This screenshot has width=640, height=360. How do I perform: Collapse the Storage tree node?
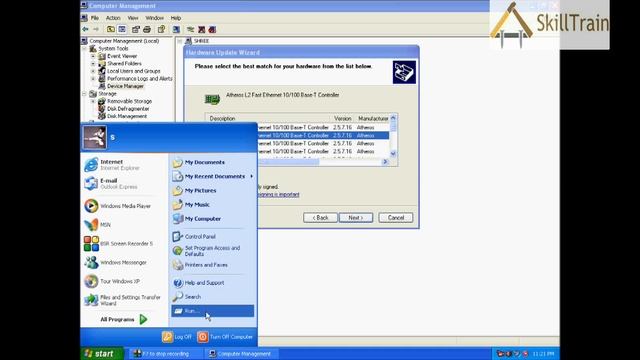(84, 93)
